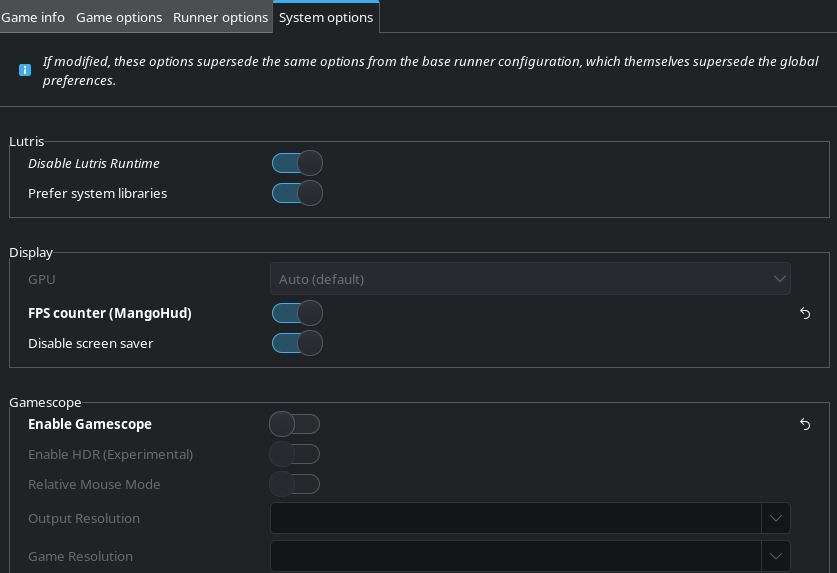The image size is (837, 573).
Task: Reset the Enable Gamescope option
Action: coord(805,425)
